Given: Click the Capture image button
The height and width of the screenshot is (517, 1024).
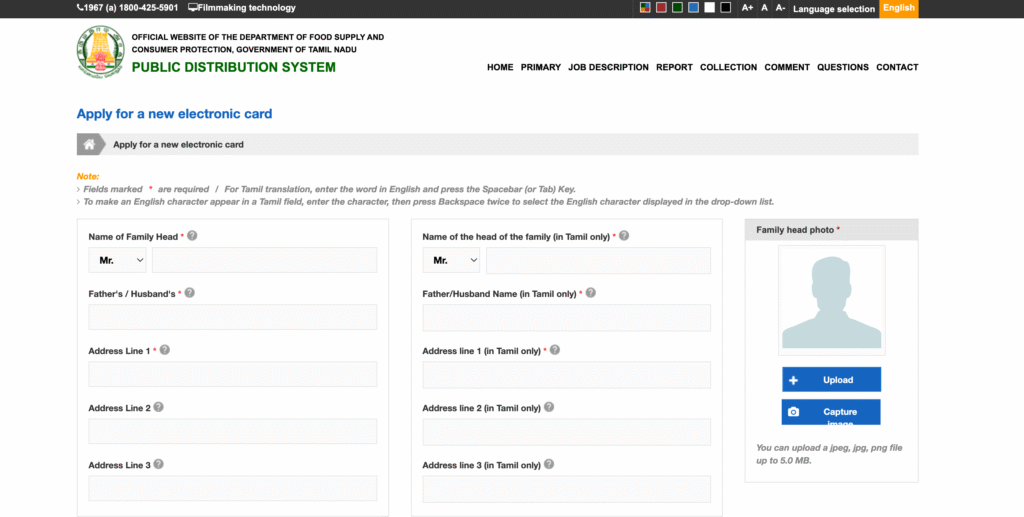Looking at the screenshot, I should tap(831, 412).
